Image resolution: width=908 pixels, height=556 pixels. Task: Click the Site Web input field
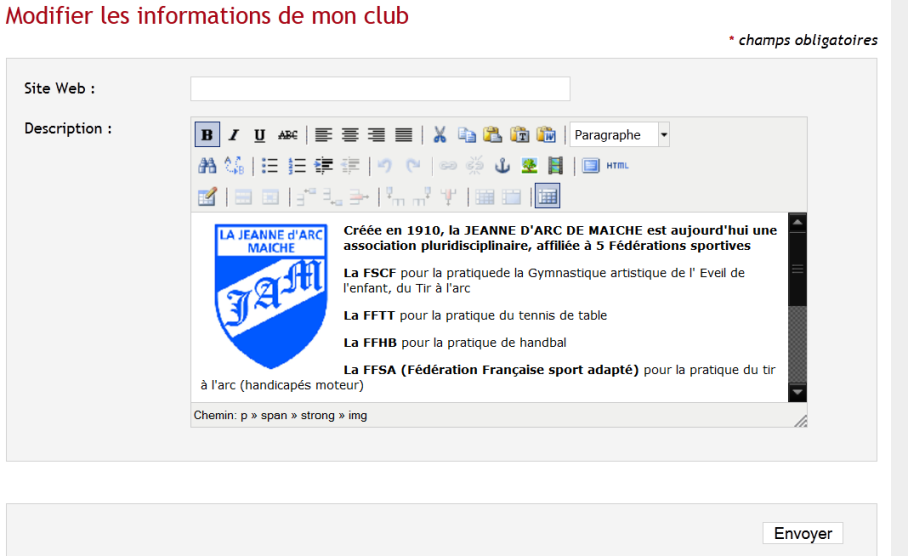(x=380, y=89)
